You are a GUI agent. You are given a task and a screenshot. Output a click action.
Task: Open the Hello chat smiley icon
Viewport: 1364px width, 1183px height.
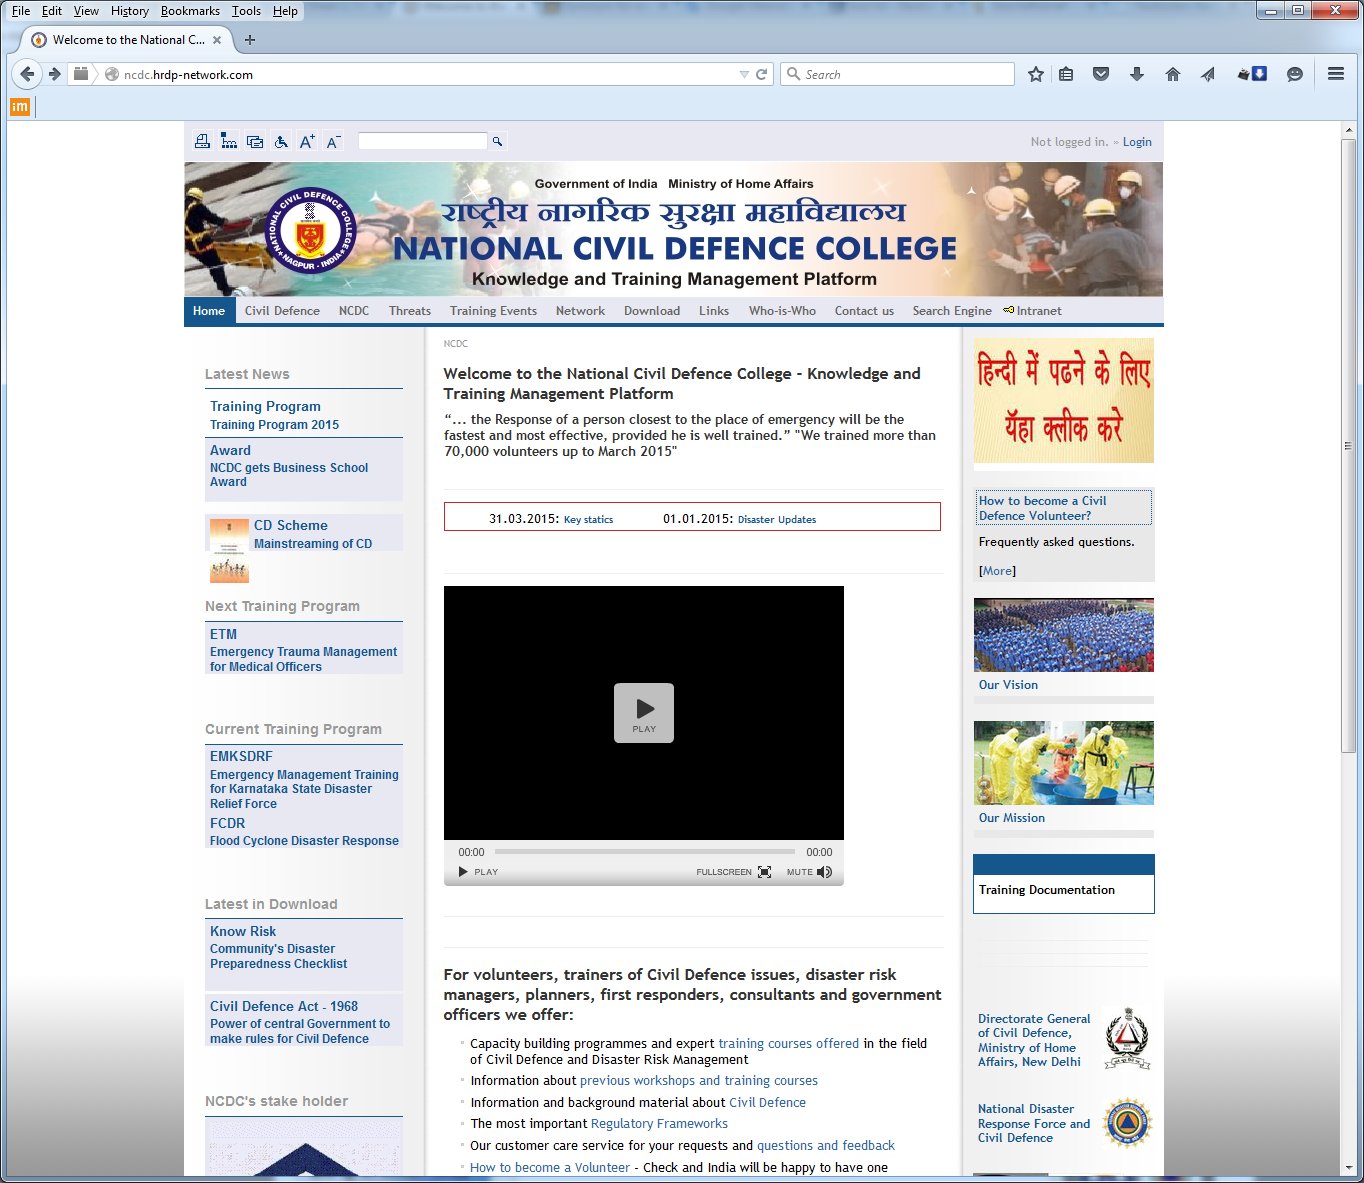click(1295, 74)
